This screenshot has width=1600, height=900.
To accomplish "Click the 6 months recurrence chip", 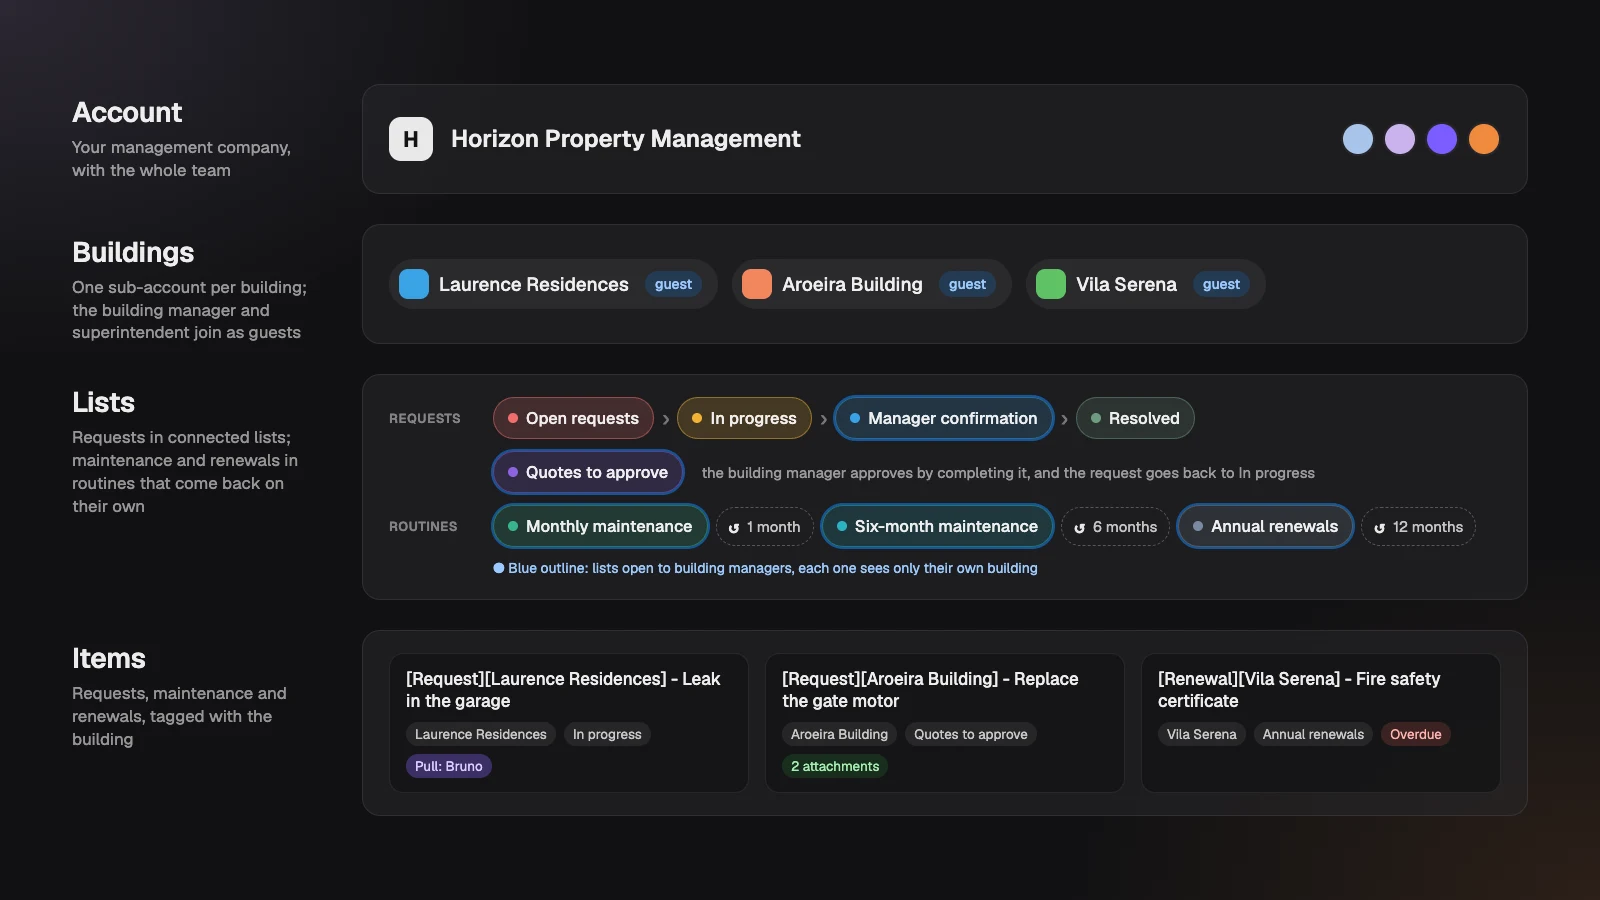I will point(1115,527).
